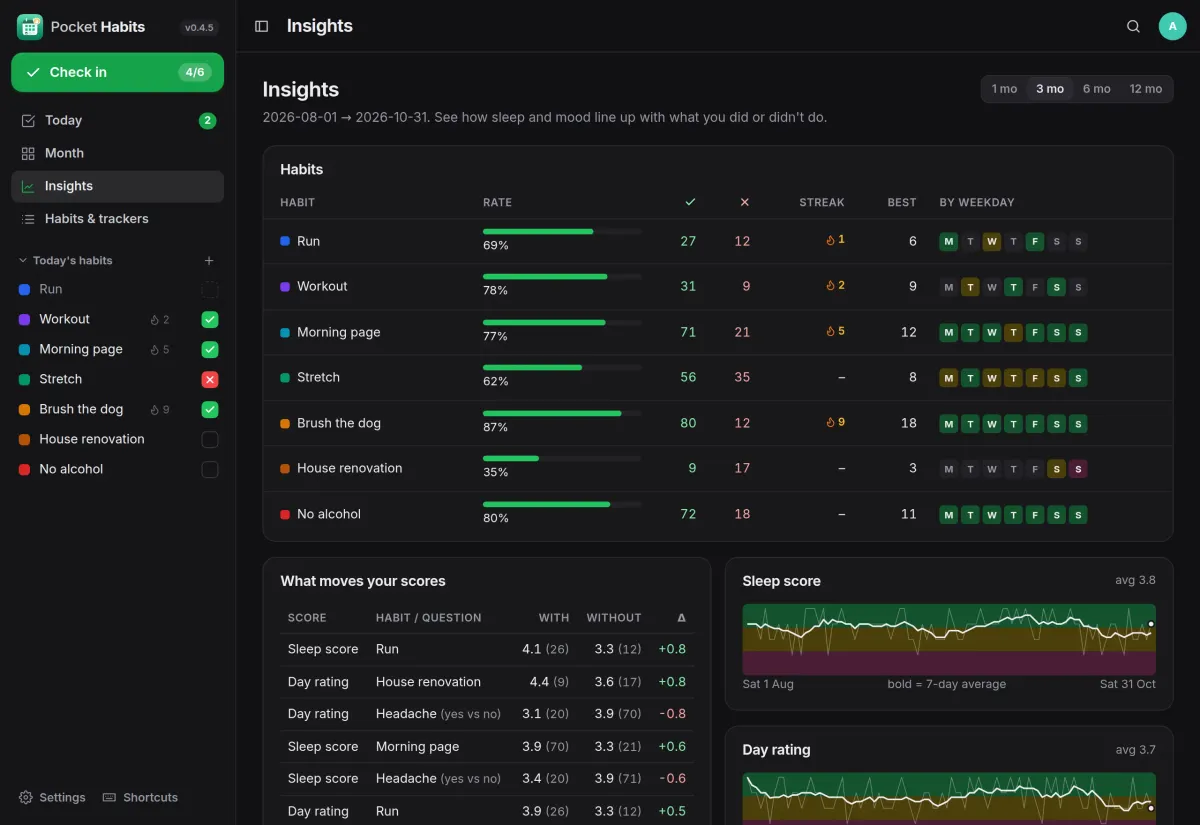Switch to the 12 mo range
Viewport: 1200px width, 825px height.
click(x=1145, y=89)
